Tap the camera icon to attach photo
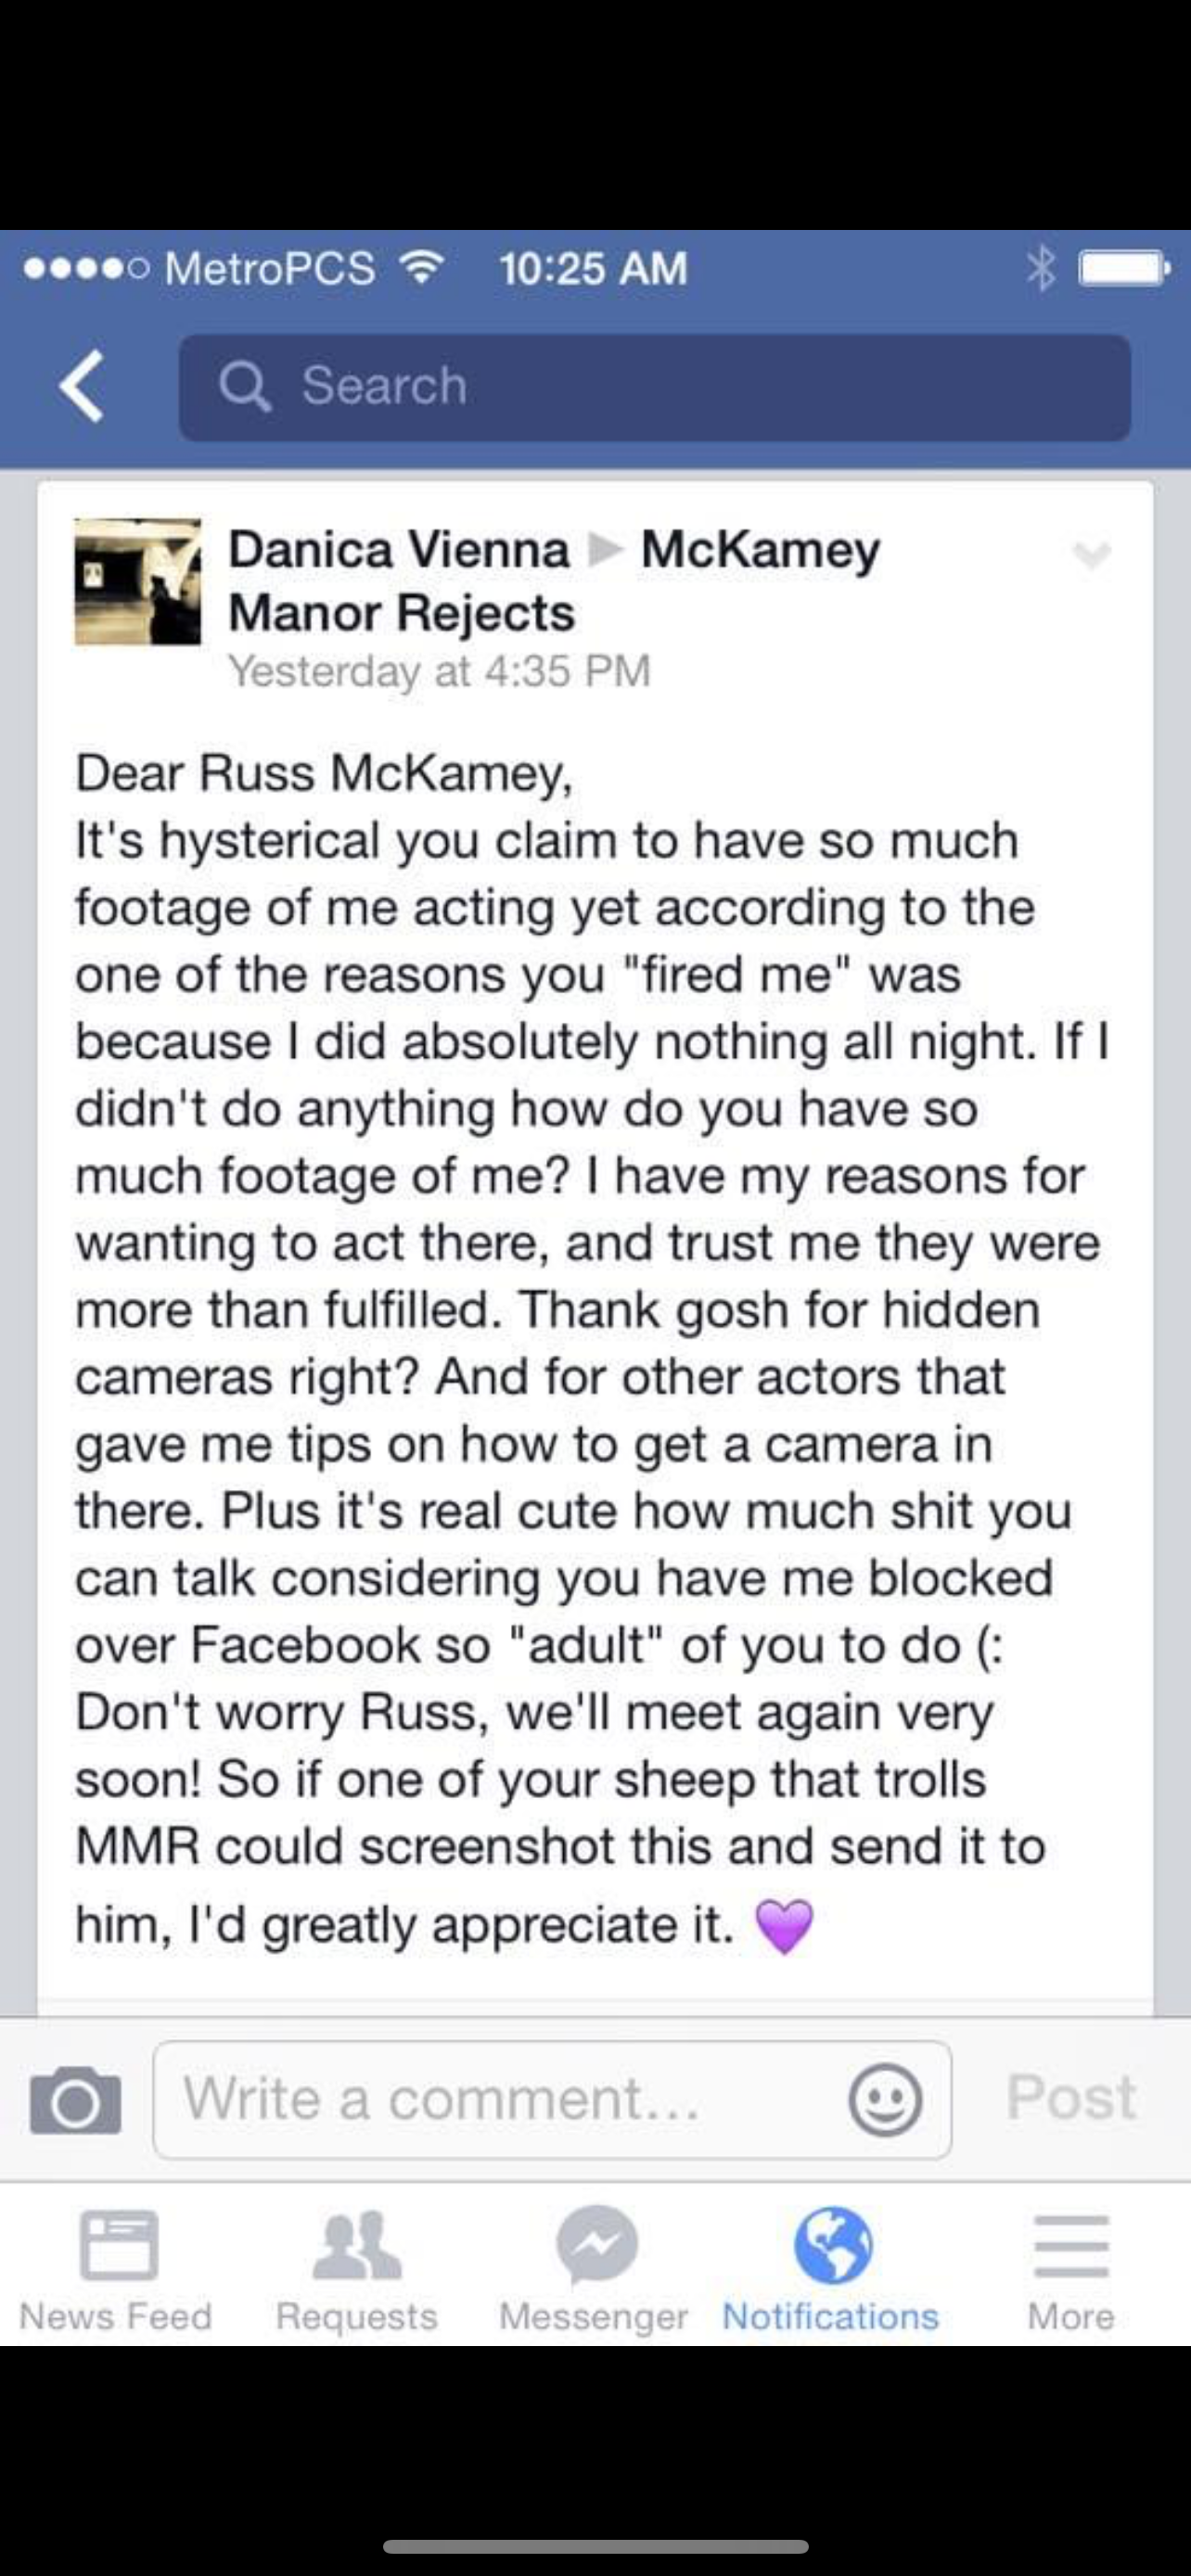Viewport: 1191px width, 2576px height. pyautogui.click(x=76, y=2099)
